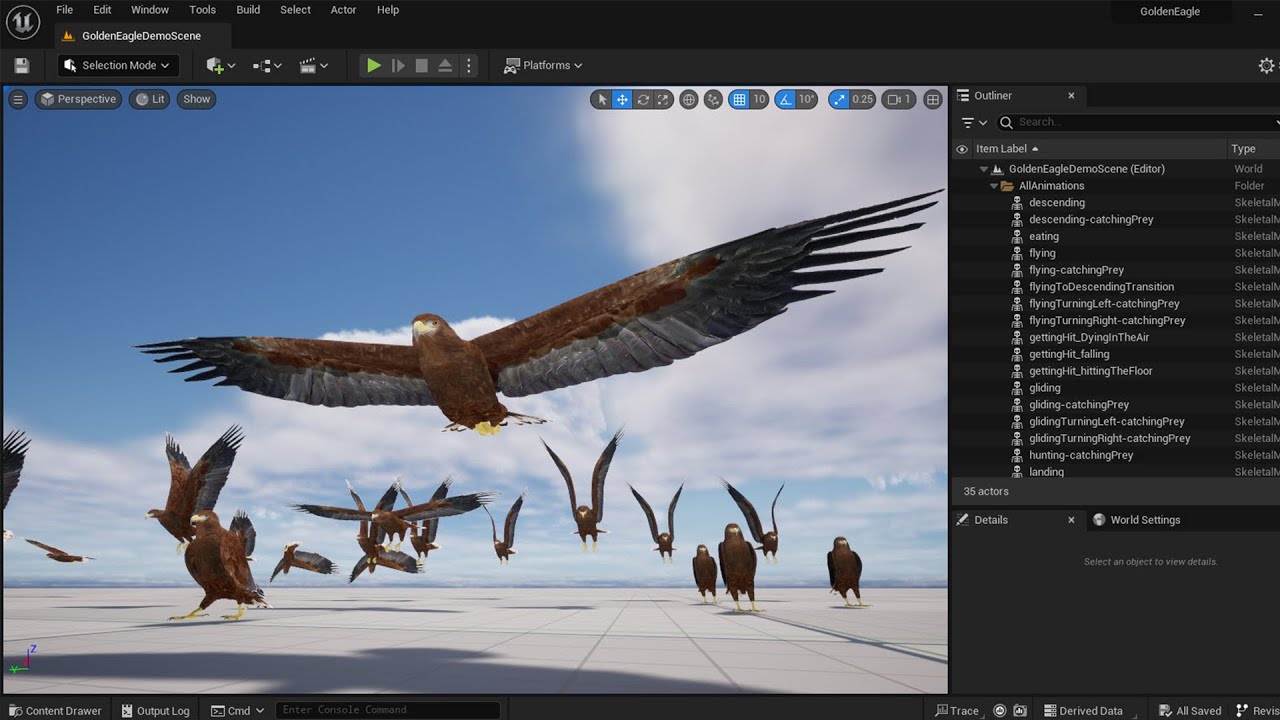Image resolution: width=1280 pixels, height=720 pixels.
Task: Change the grid snap size value 10
Action: (759, 99)
